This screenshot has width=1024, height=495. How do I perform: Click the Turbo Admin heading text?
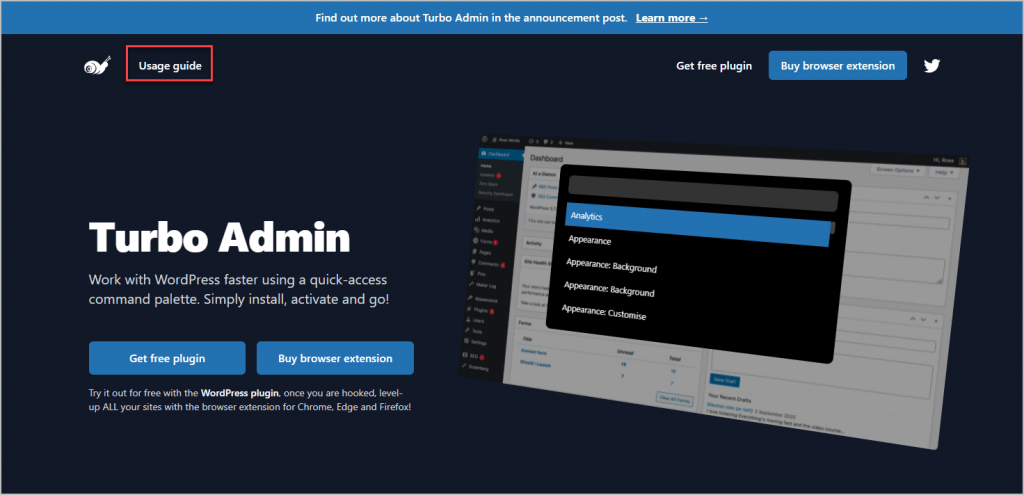tap(219, 236)
